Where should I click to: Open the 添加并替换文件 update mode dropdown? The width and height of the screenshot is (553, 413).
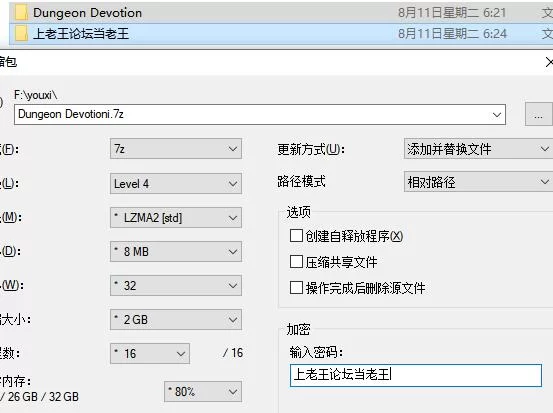pyautogui.click(x=479, y=148)
